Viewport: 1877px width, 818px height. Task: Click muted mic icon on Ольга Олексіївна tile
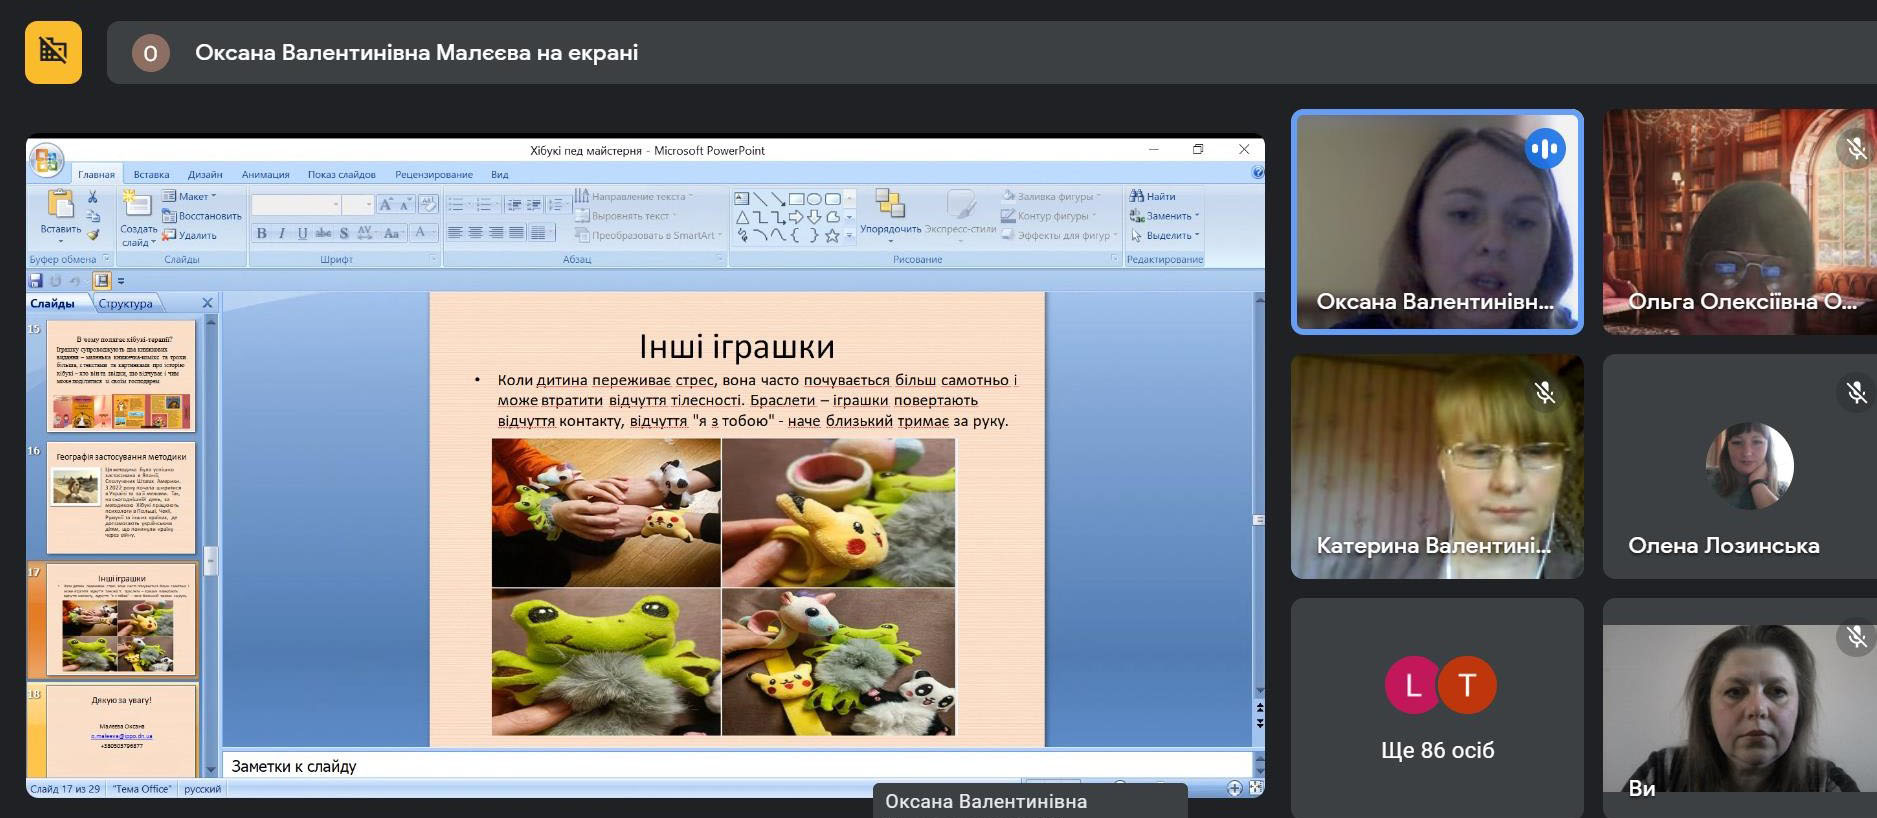pyautogui.click(x=1857, y=149)
